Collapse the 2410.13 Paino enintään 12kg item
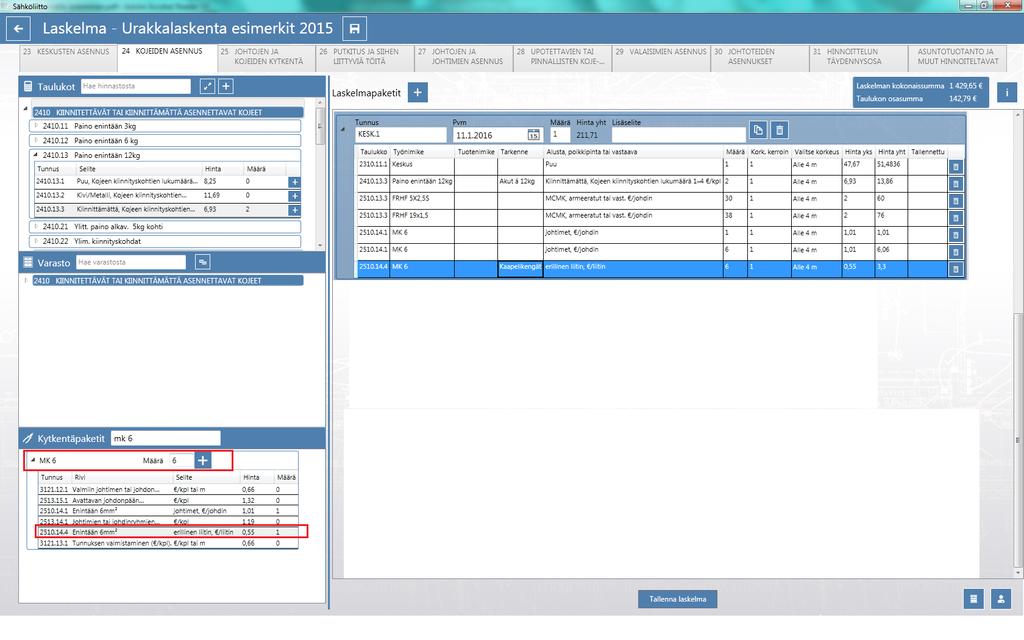 pos(36,155)
